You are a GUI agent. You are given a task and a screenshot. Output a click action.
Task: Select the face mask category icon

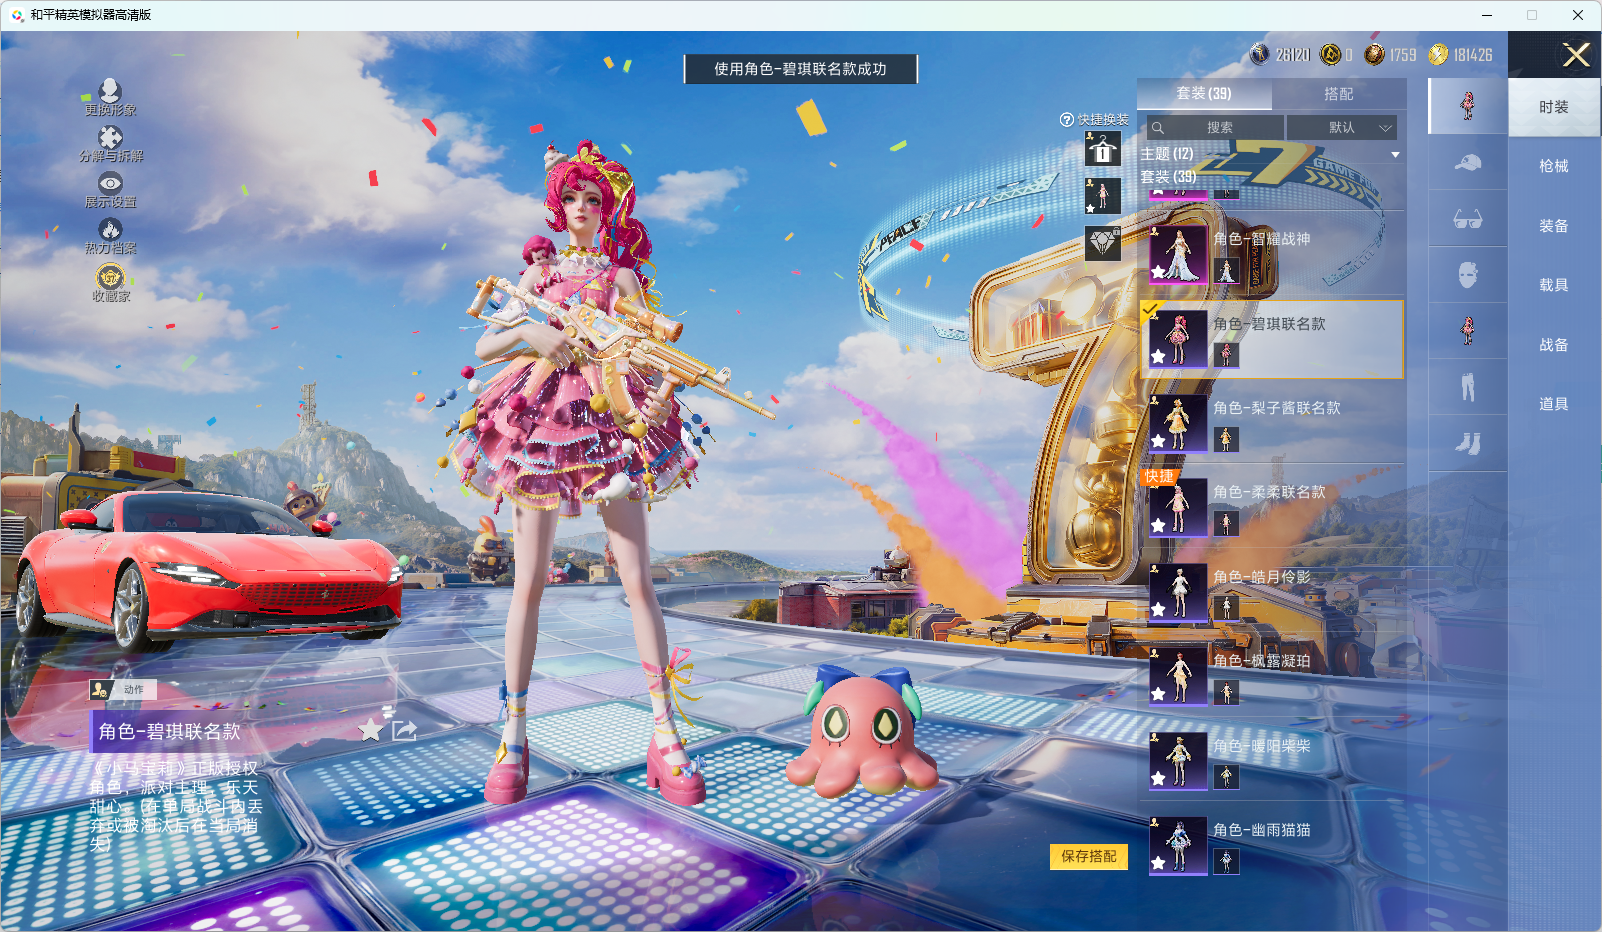click(1468, 275)
